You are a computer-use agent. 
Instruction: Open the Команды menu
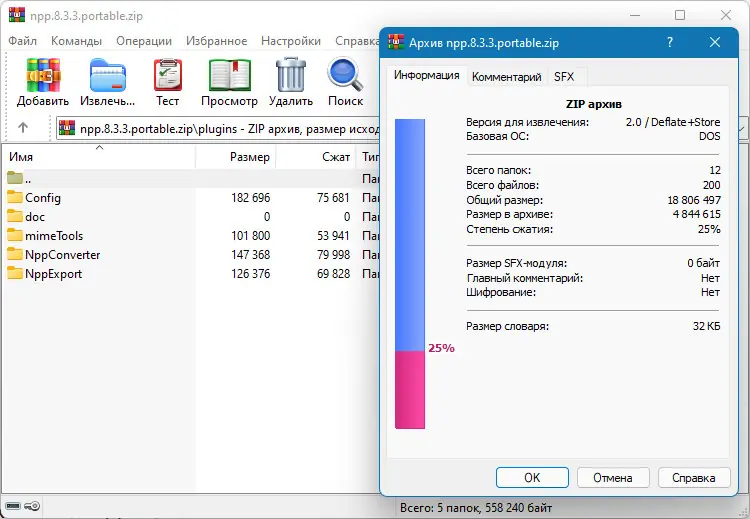point(77,41)
